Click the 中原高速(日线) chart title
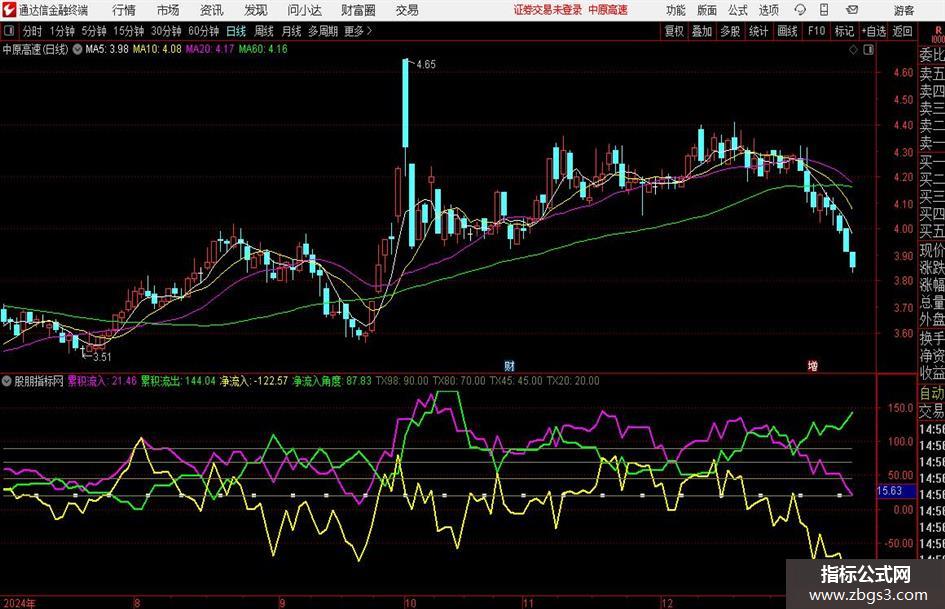This screenshot has height=609, width=945. (36, 49)
